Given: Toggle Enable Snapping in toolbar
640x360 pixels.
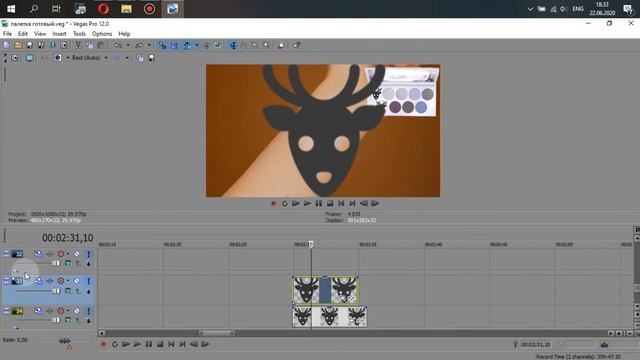Looking at the screenshot, I should (163, 45).
